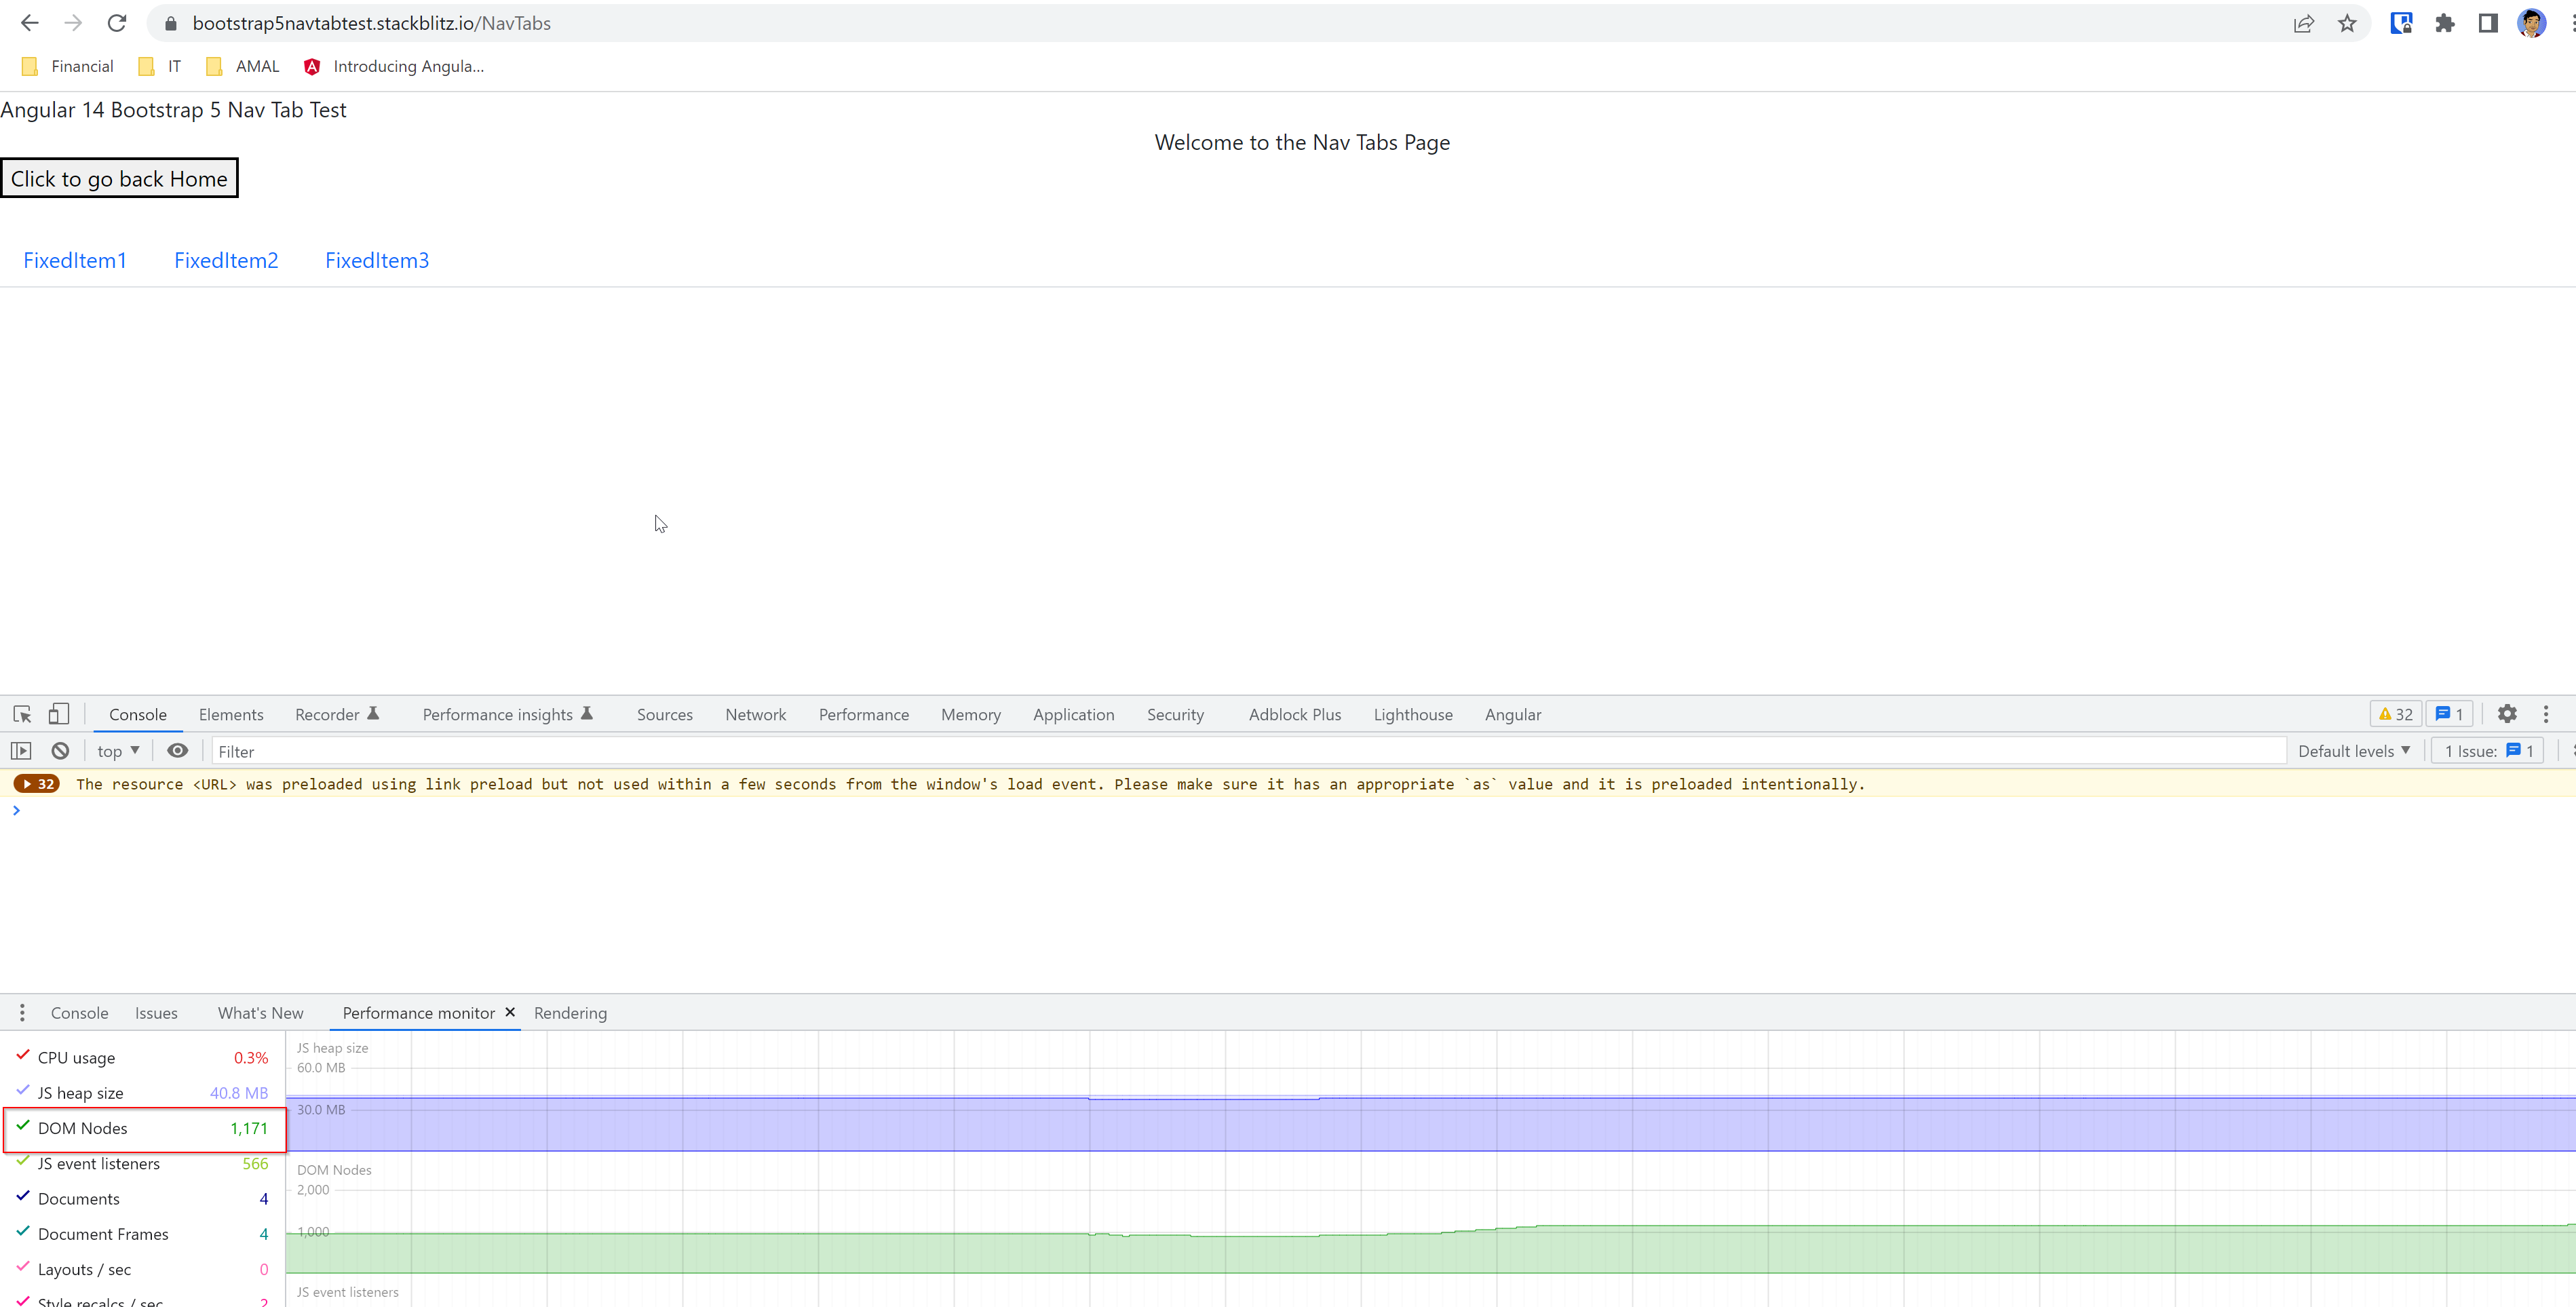The image size is (2576, 1307).
Task: Show console sidebar icon
Action: (x=21, y=751)
